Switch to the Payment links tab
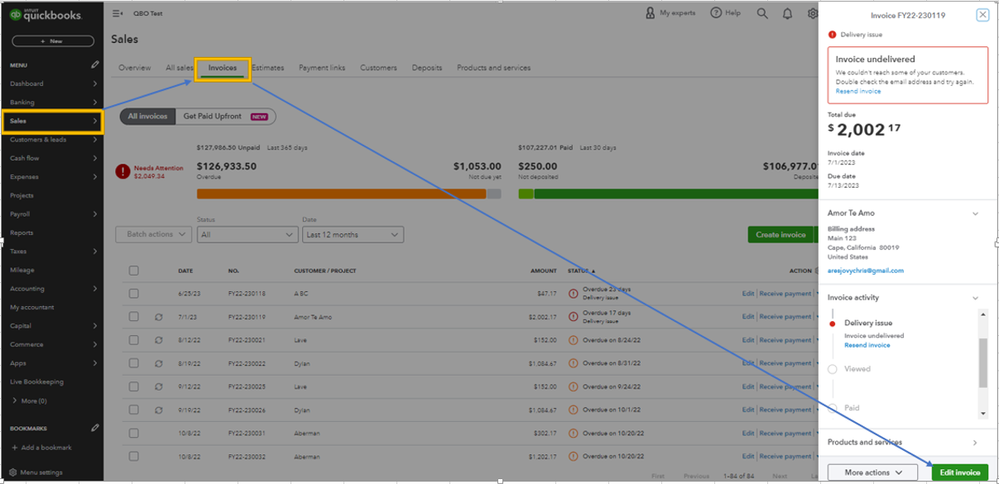This screenshot has height=484, width=999. [322, 68]
